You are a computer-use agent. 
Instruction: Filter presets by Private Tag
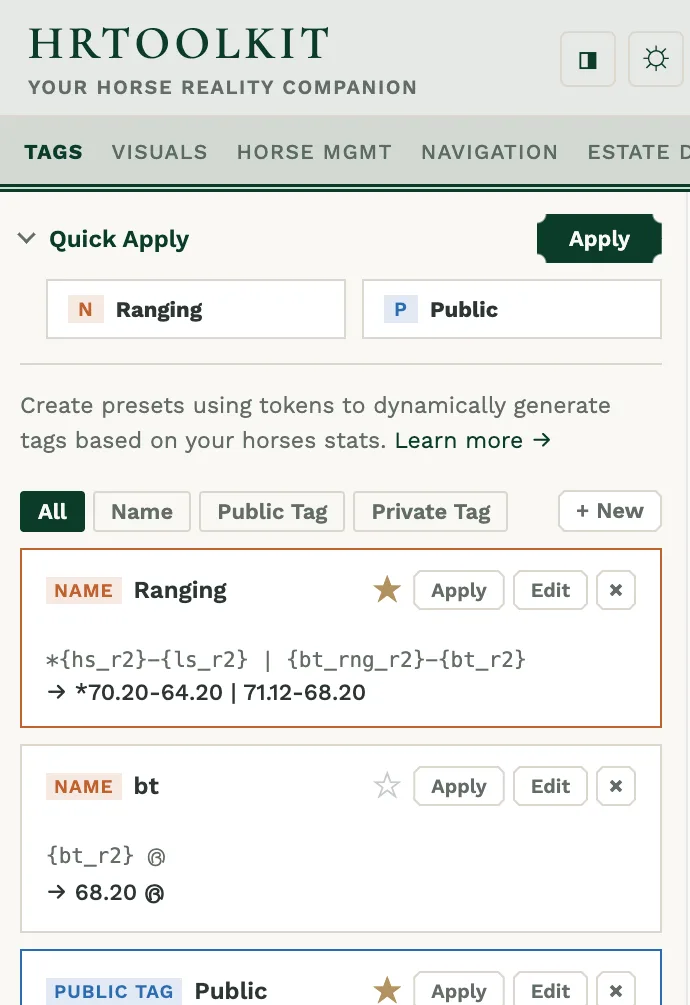pyautogui.click(x=431, y=511)
